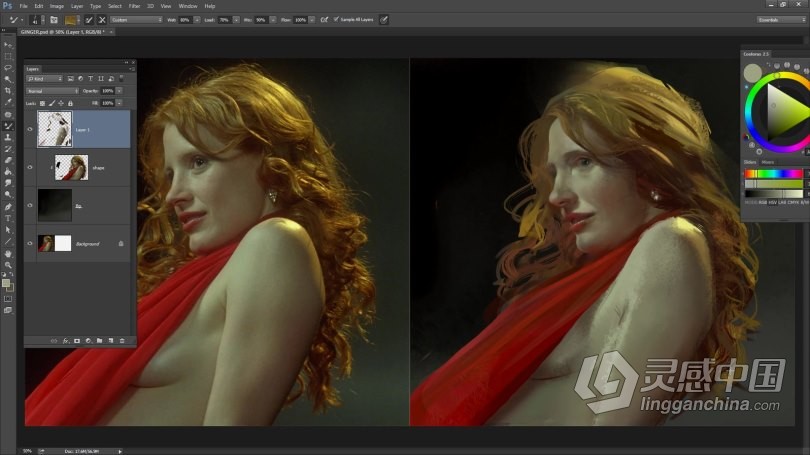Image resolution: width=810 pixels, height=455 pixels.
Task: Hide Layer 1 visibility eye
Action: [30, 130]
